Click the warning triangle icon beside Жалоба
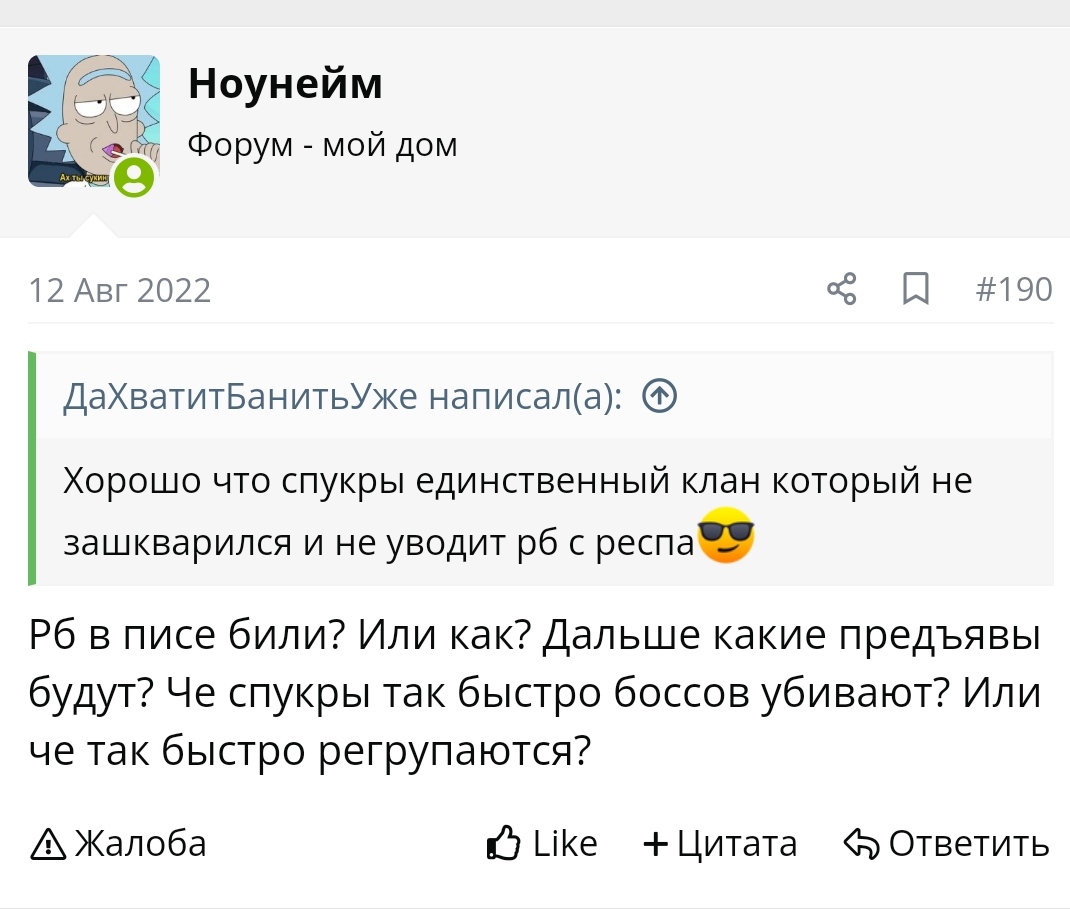 (48, 845)
